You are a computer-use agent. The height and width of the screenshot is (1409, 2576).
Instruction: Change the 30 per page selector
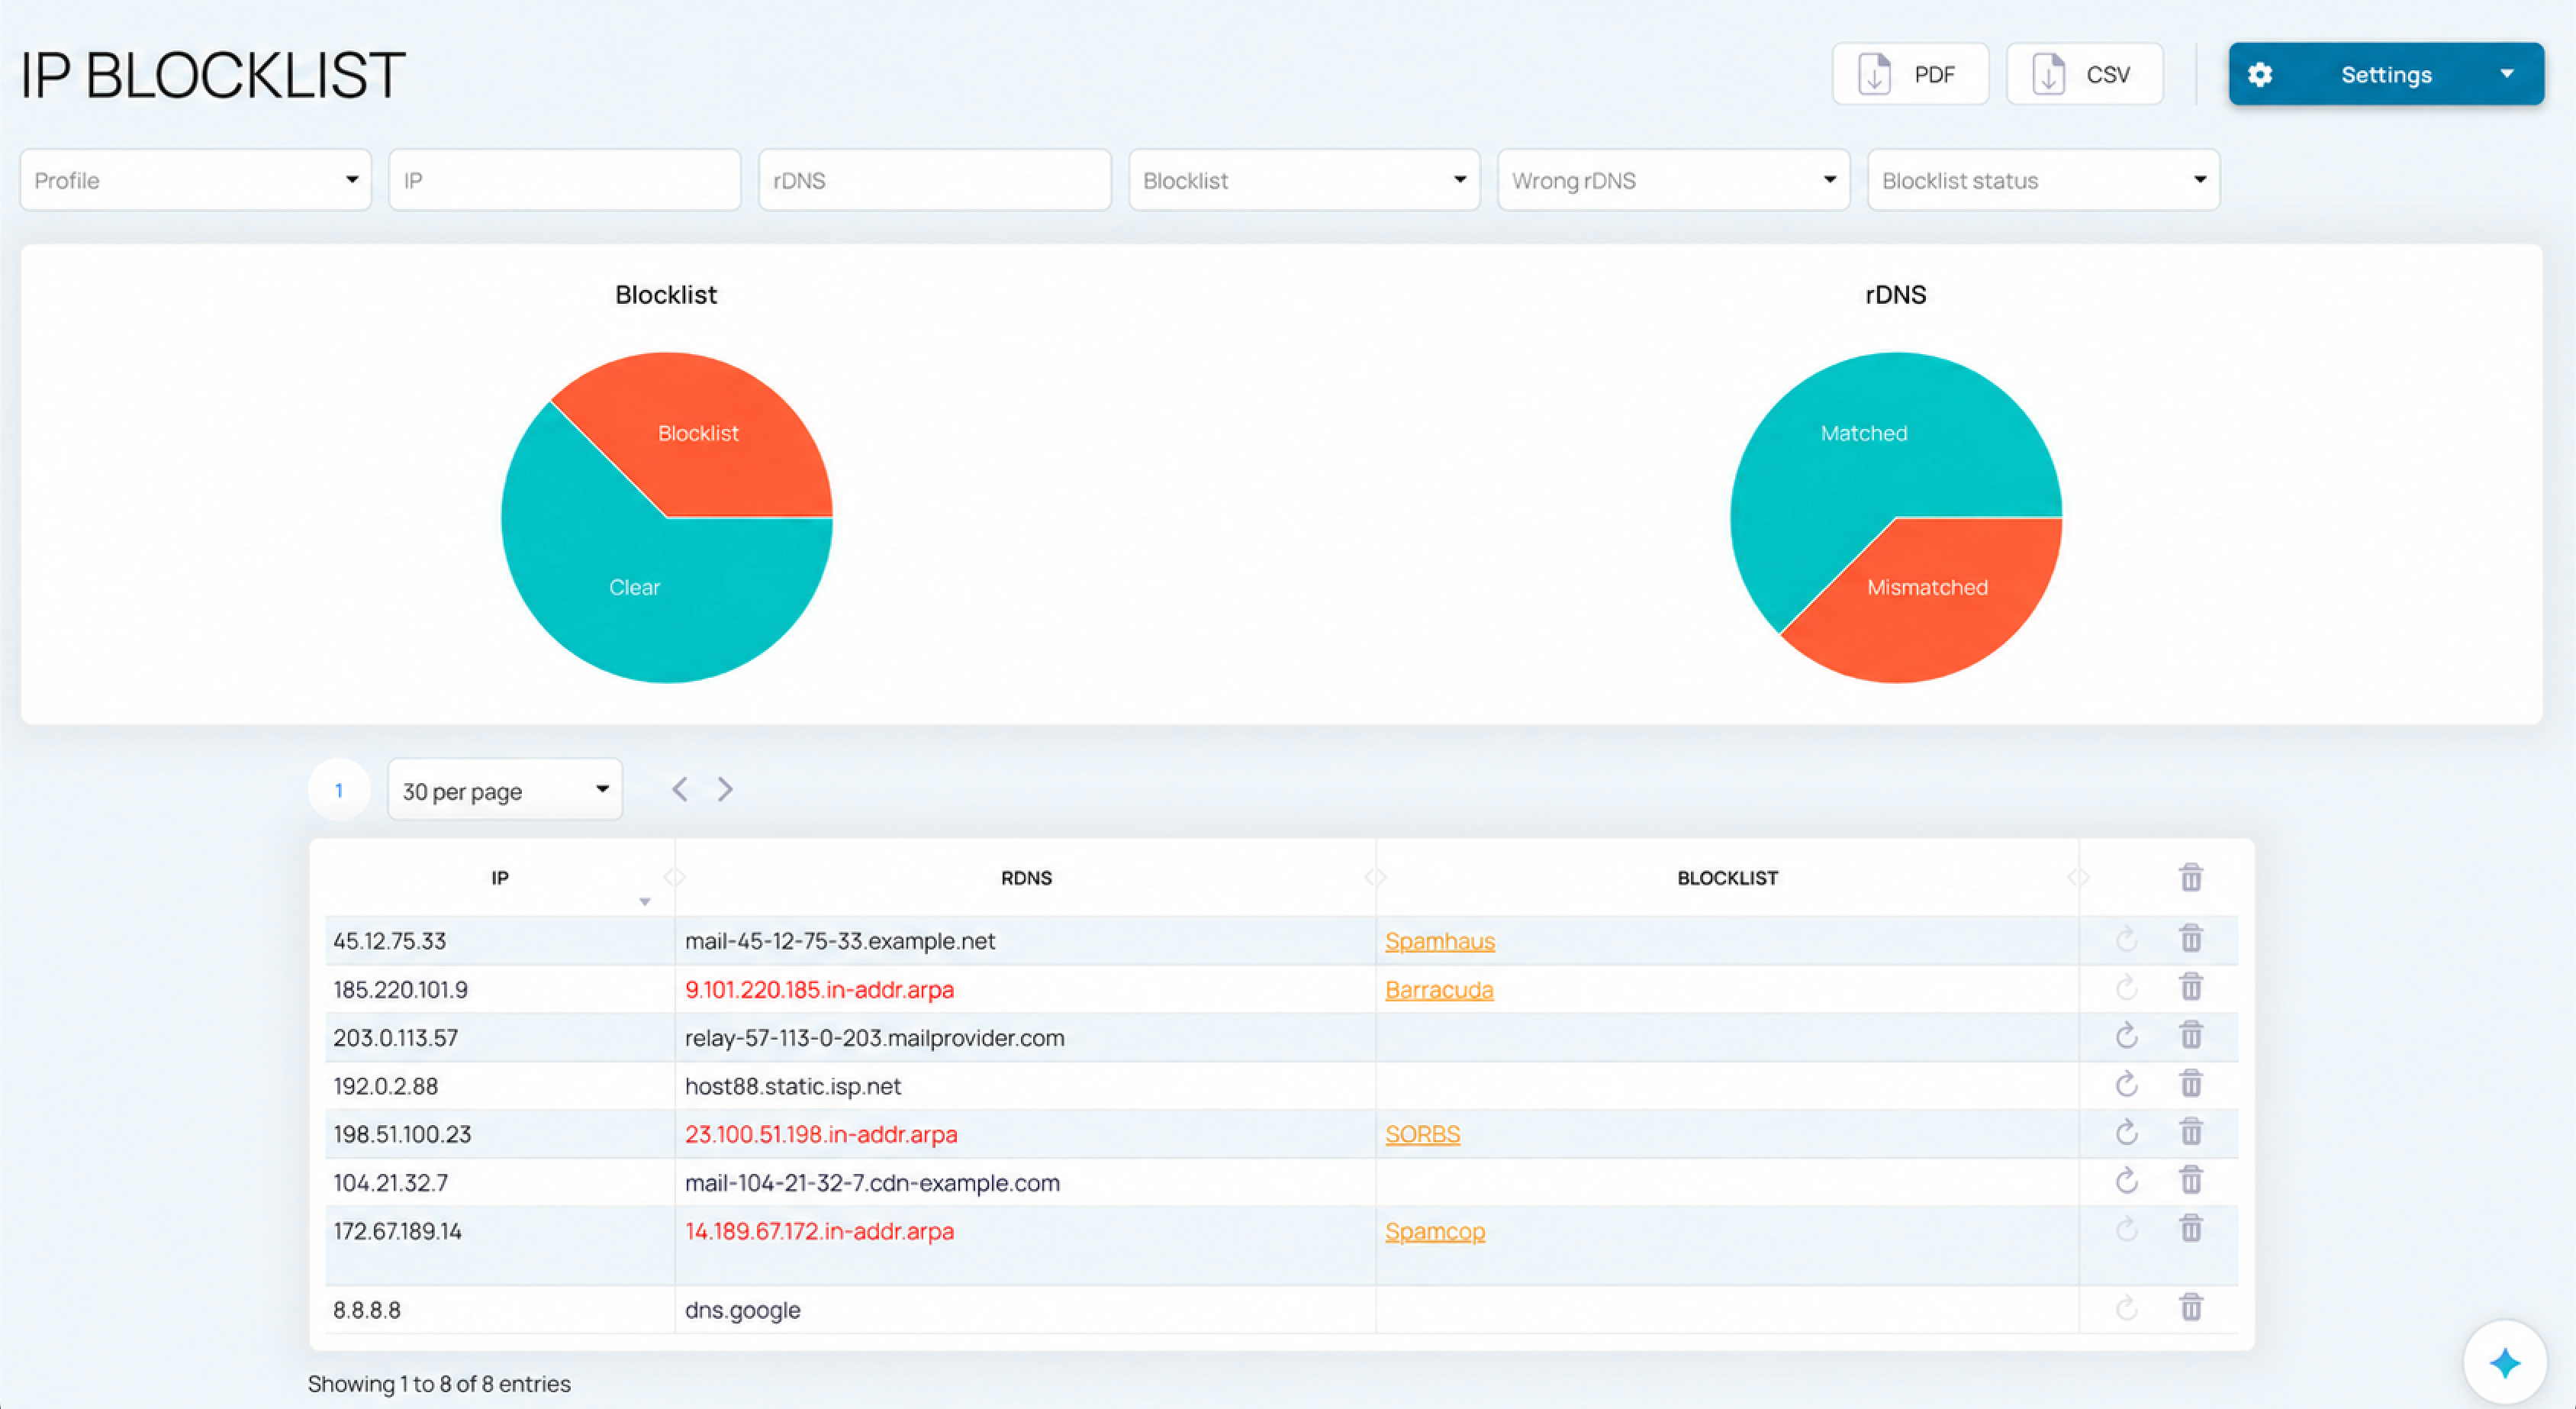click(x=505, y=790)
